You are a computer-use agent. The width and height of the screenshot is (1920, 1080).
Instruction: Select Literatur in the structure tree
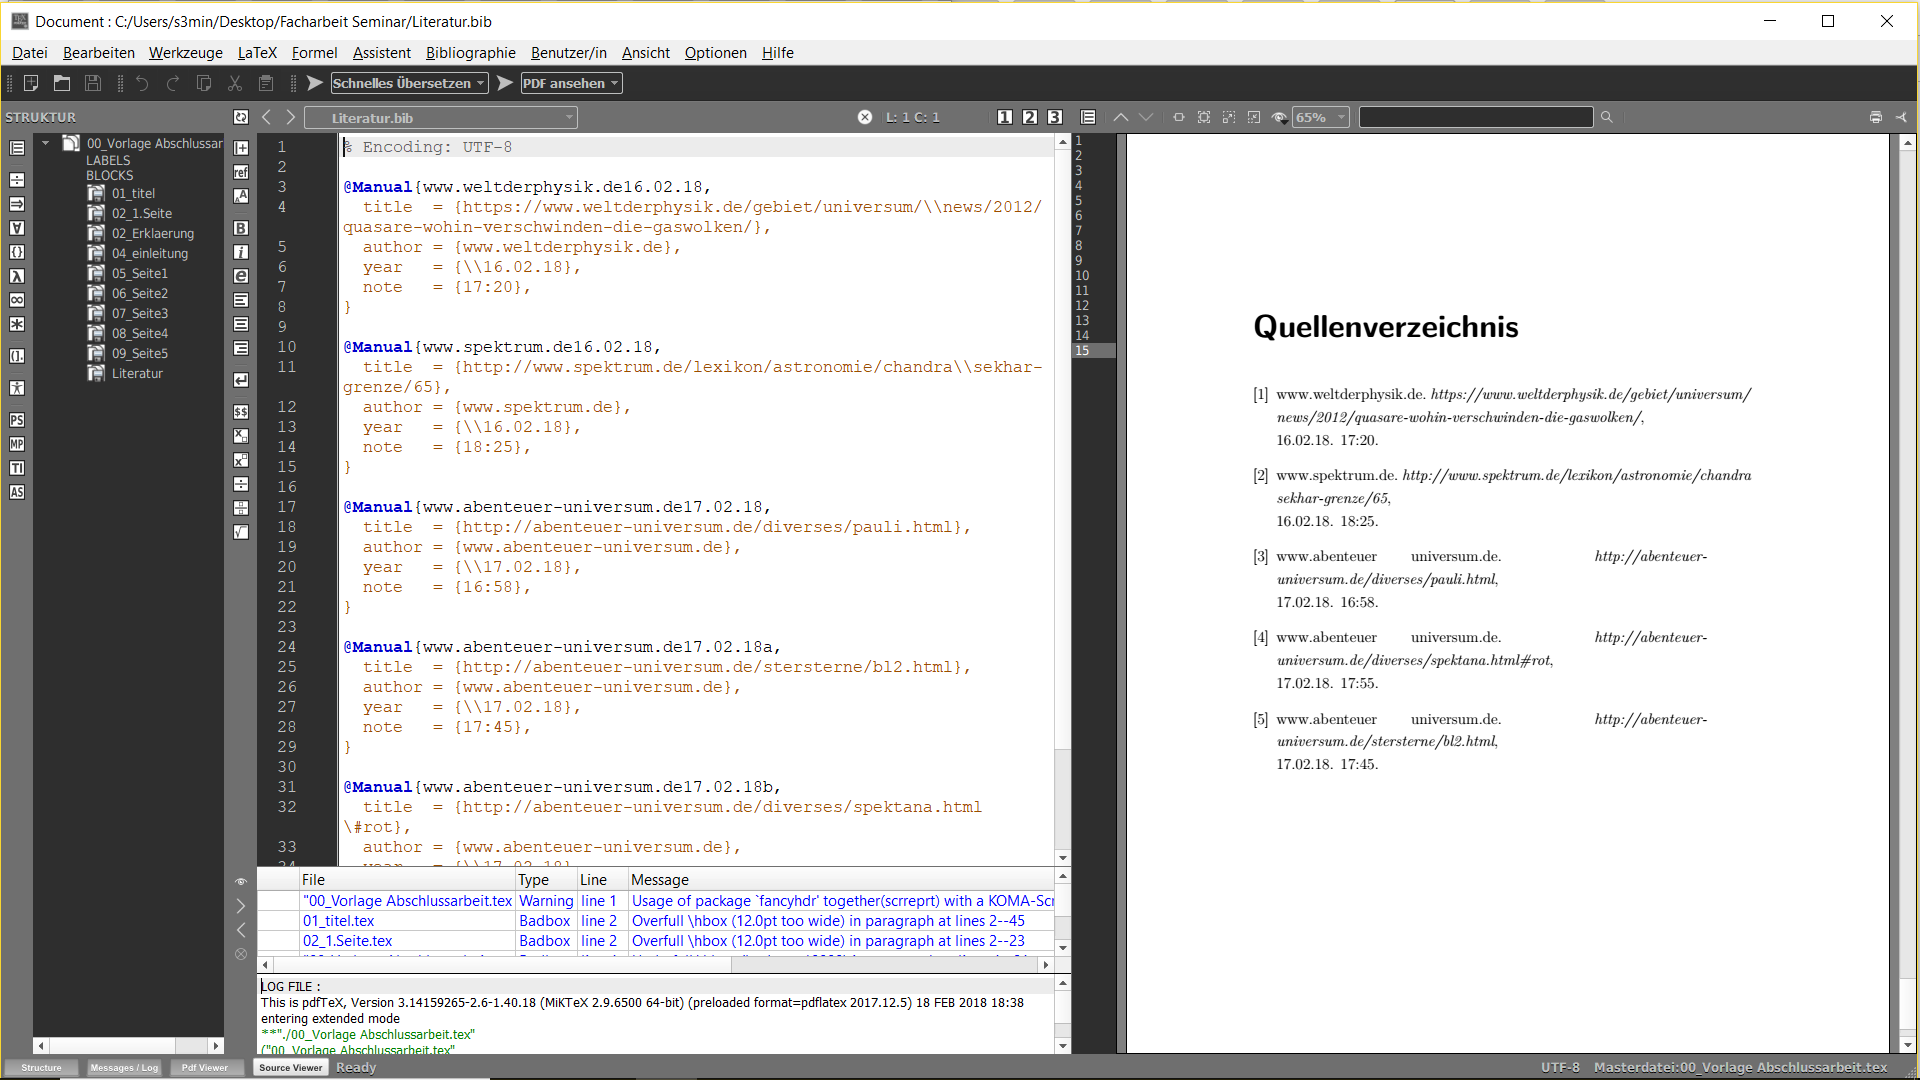[x=137, y=373]
